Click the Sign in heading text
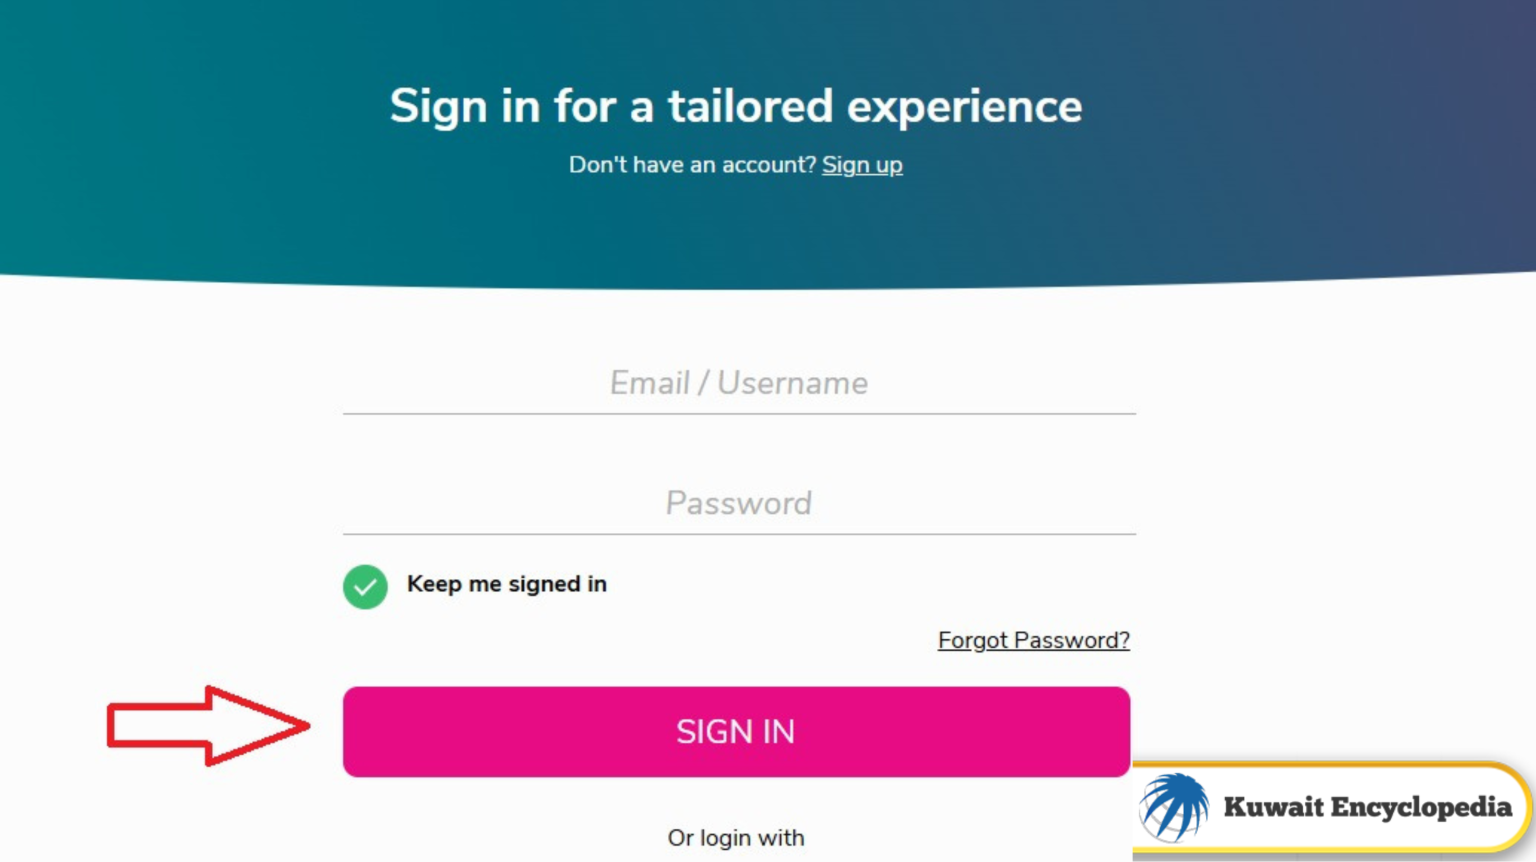 click(x=736, y=106)
